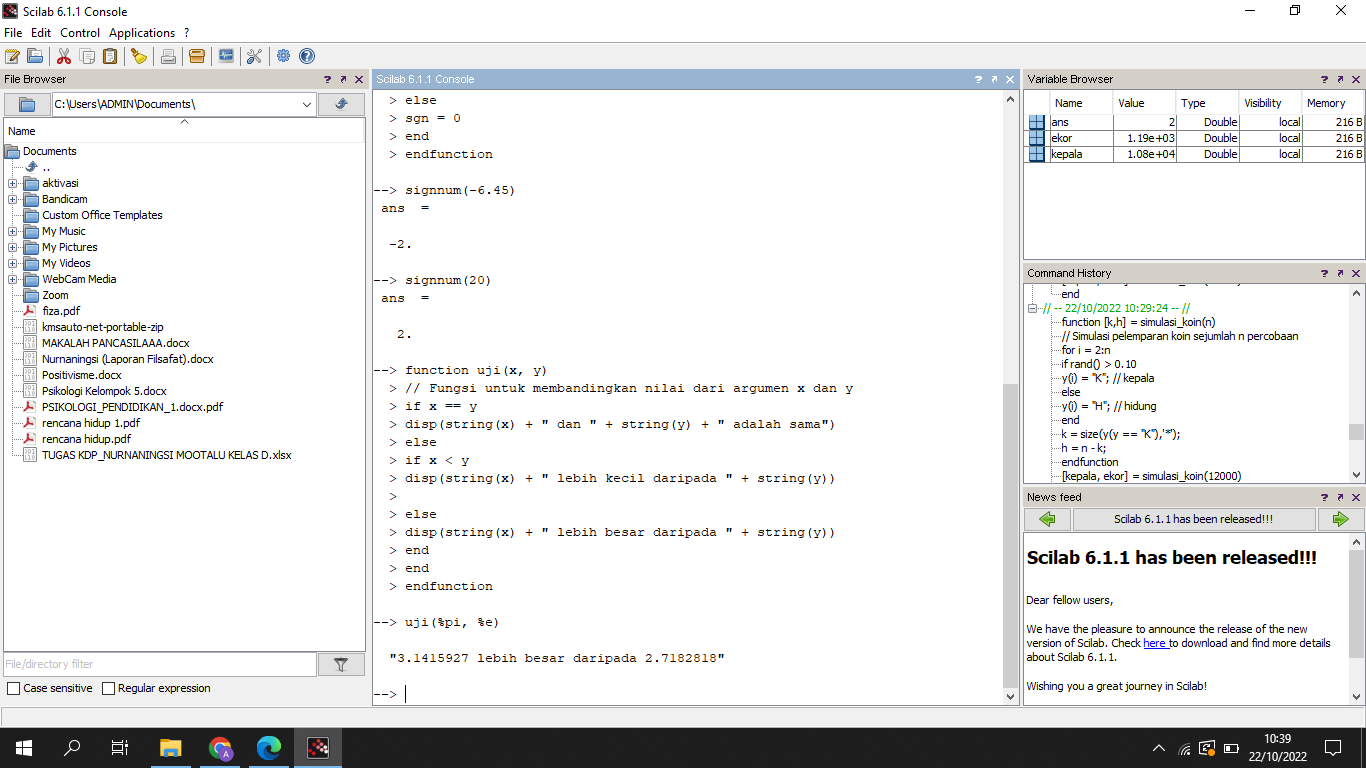
Task: Open the ATOMS module manager box icon
Action: click(x=197, y=56)
